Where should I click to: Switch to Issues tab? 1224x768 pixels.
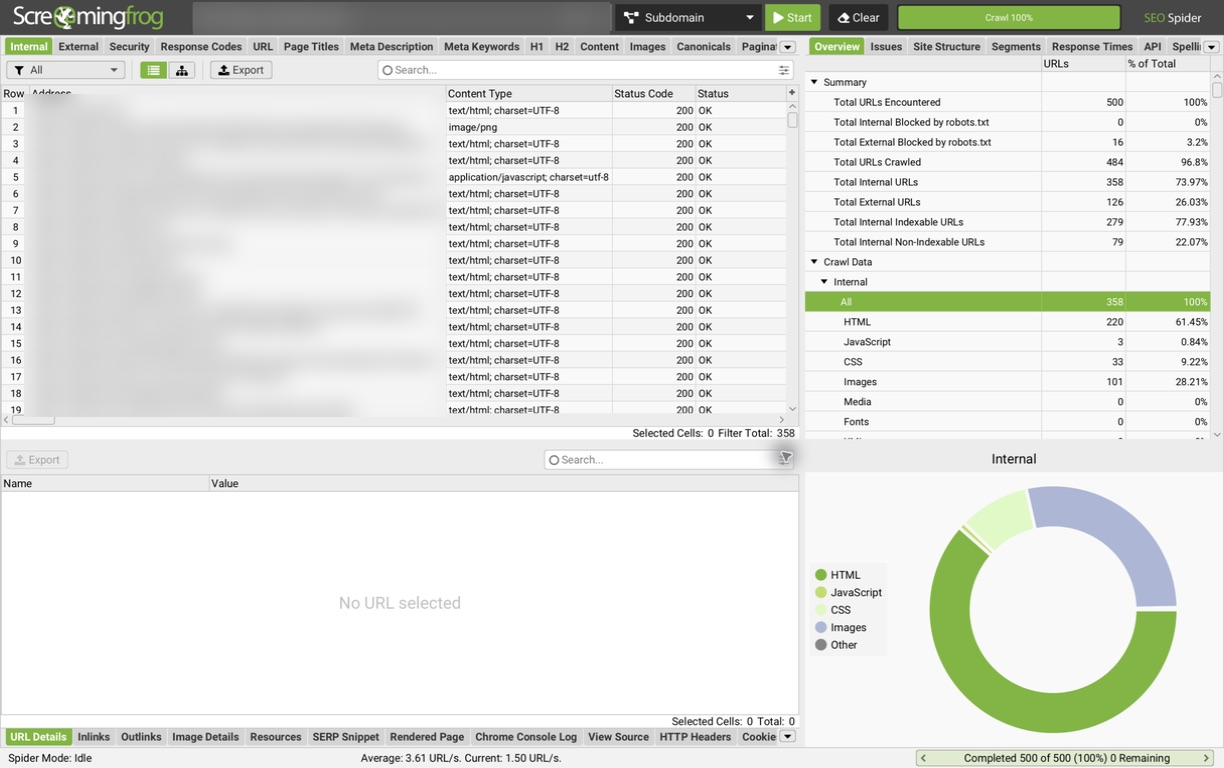886,47
